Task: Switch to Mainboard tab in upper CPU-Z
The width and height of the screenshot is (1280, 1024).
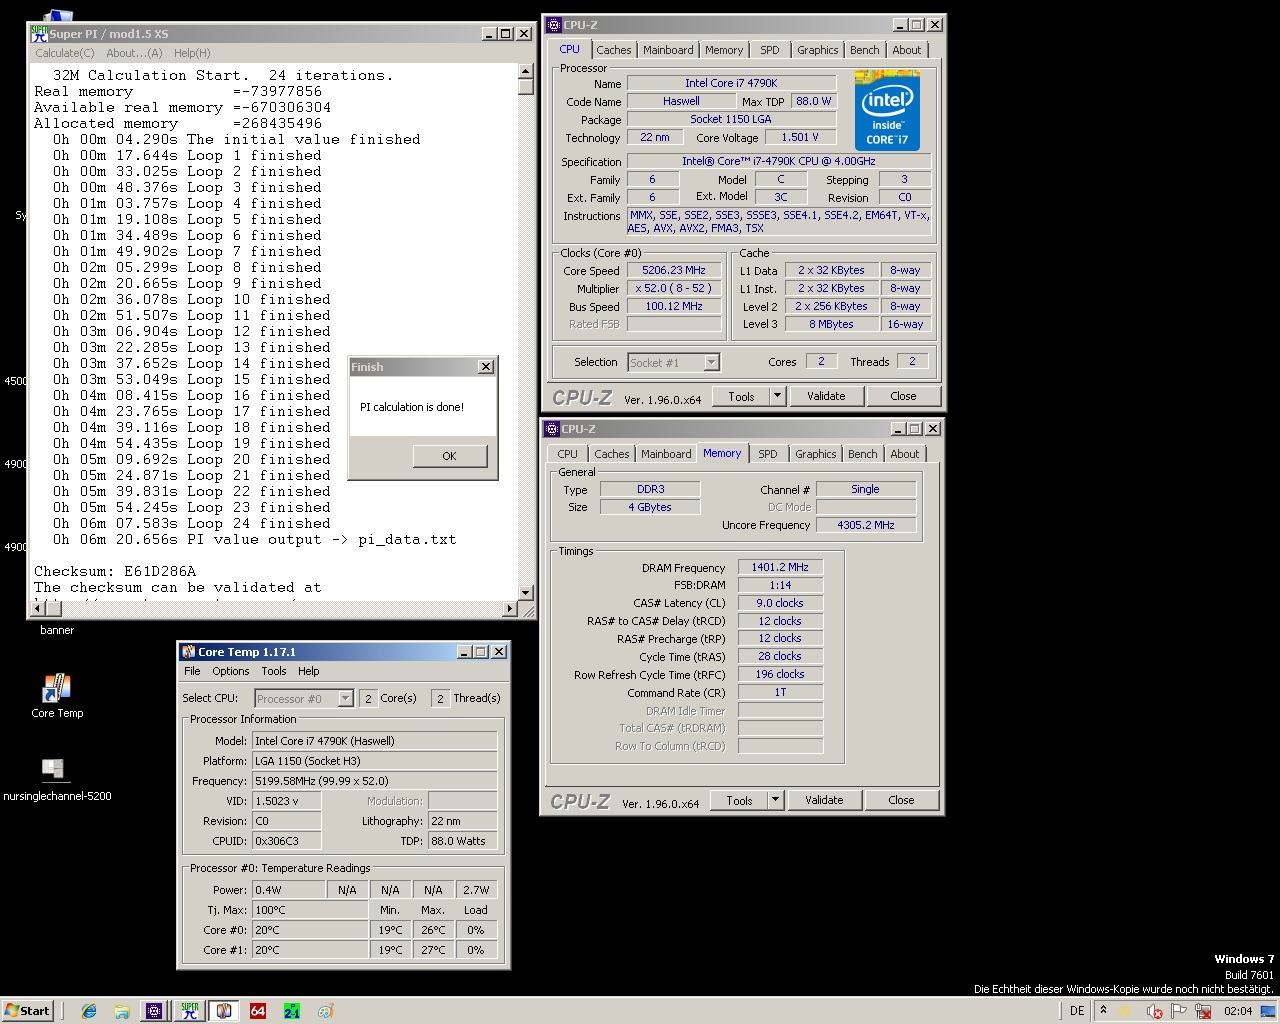Action: [668, 50]
